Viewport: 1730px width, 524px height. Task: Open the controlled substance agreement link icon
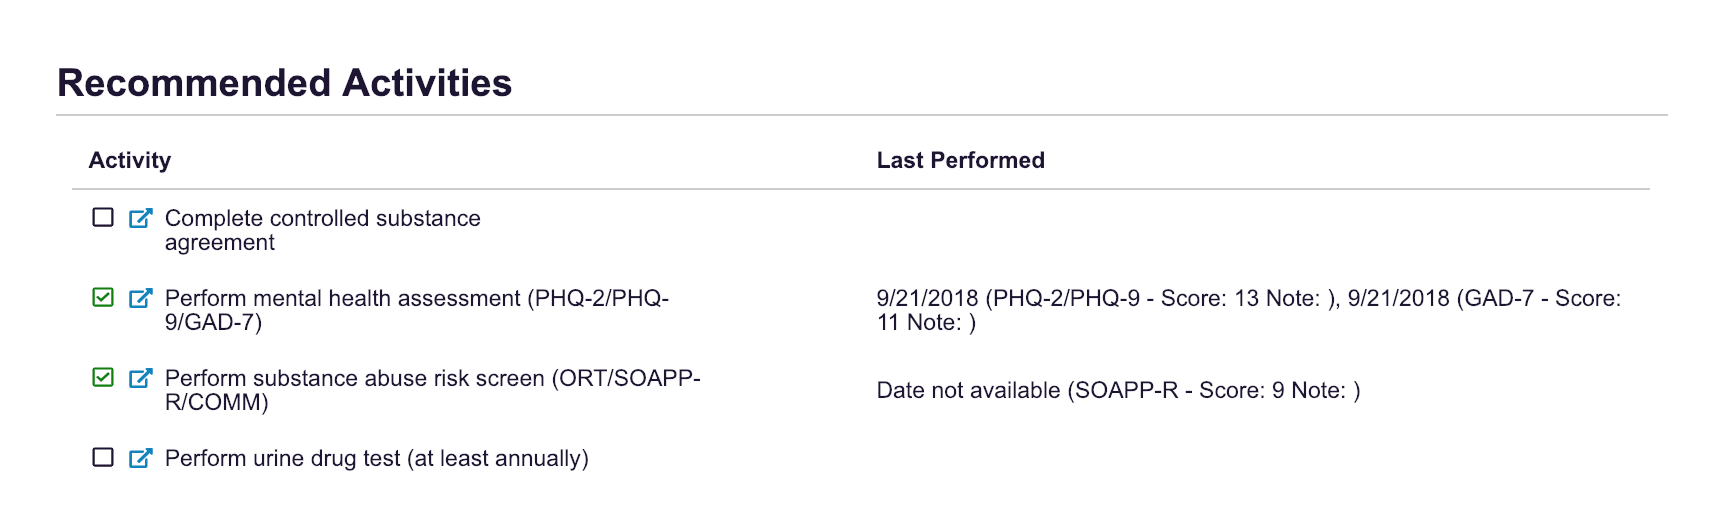pos(141,218)
